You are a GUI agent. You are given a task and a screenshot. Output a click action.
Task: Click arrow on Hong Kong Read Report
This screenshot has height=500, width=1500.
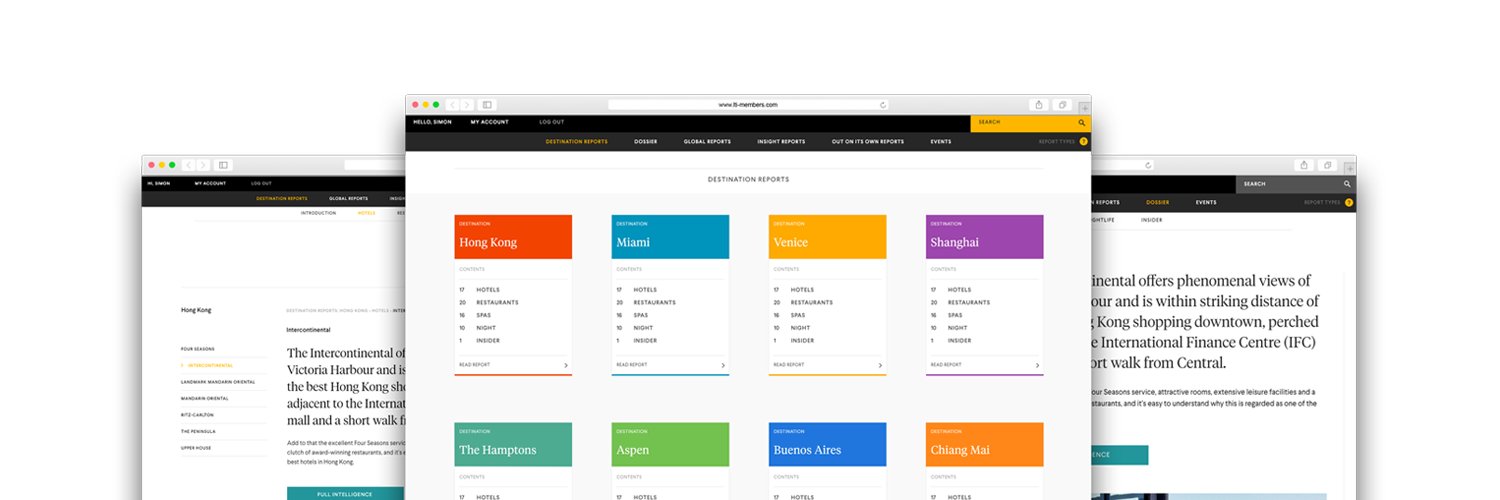tap(566, 365)
